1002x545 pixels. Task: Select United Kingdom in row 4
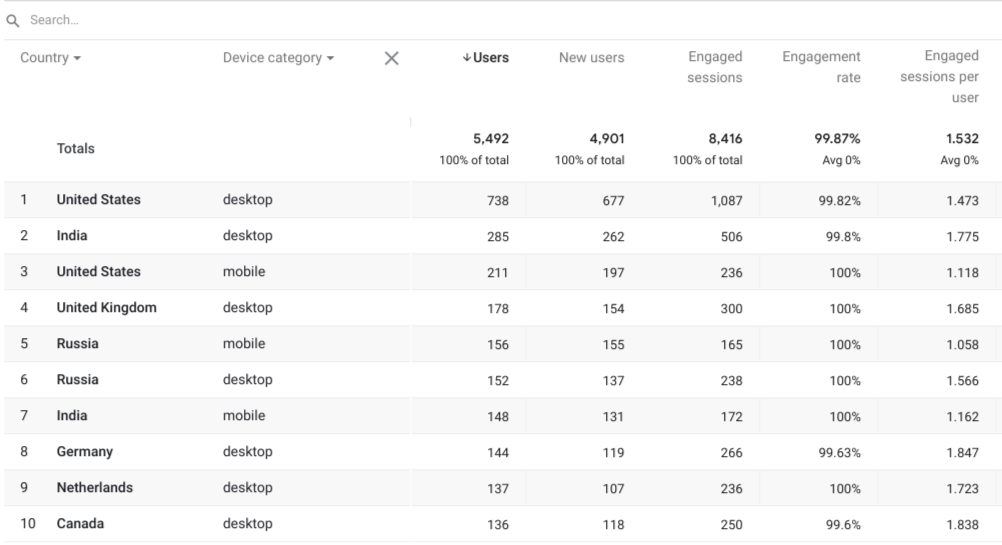point(106,308)
